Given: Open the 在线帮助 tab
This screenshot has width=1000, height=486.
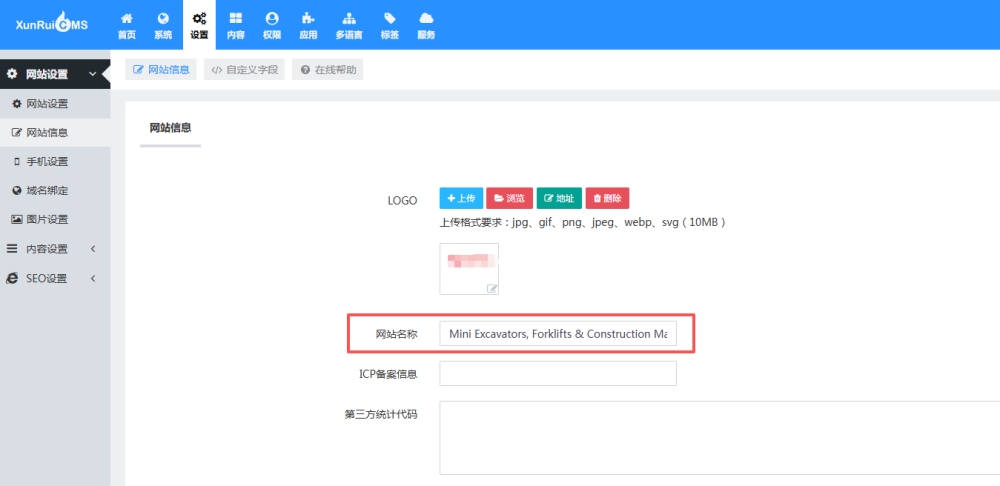Looking at the screenshot, I should click(x=327, y=70).
